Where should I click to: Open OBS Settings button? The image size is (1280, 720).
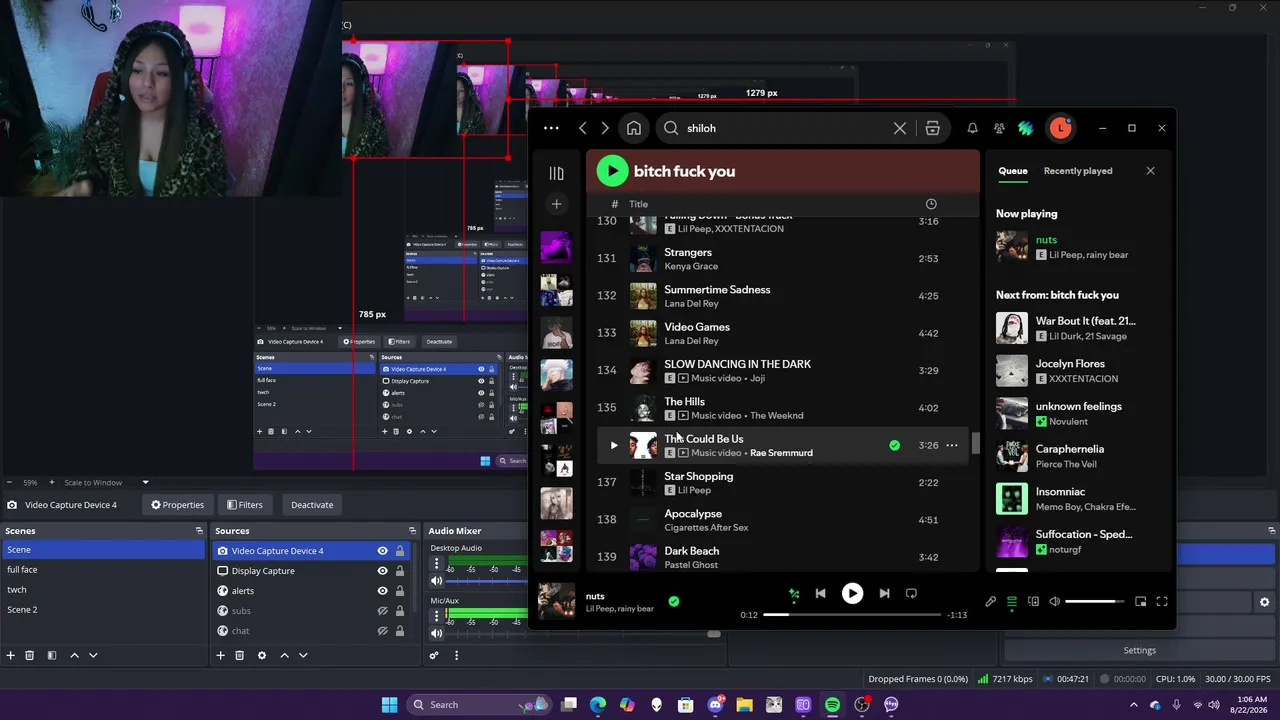pyautogui.click(x=1140, y=650)
